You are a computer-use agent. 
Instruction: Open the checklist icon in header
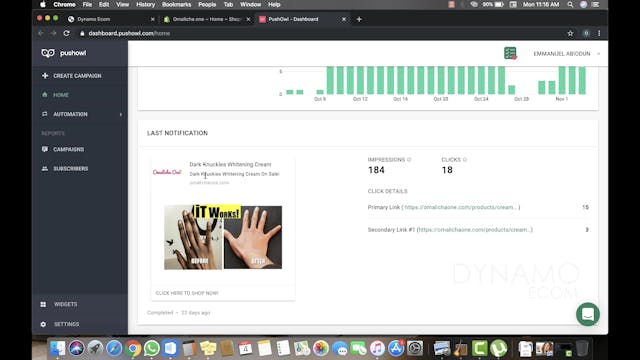pos(510,53)
